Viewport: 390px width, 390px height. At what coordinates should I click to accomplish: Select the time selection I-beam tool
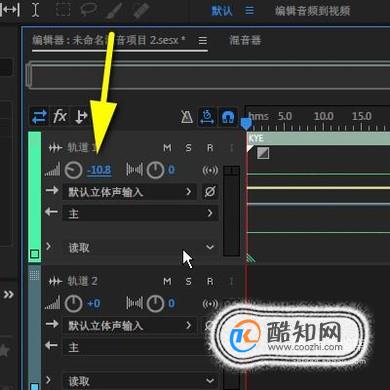point(35,10)
